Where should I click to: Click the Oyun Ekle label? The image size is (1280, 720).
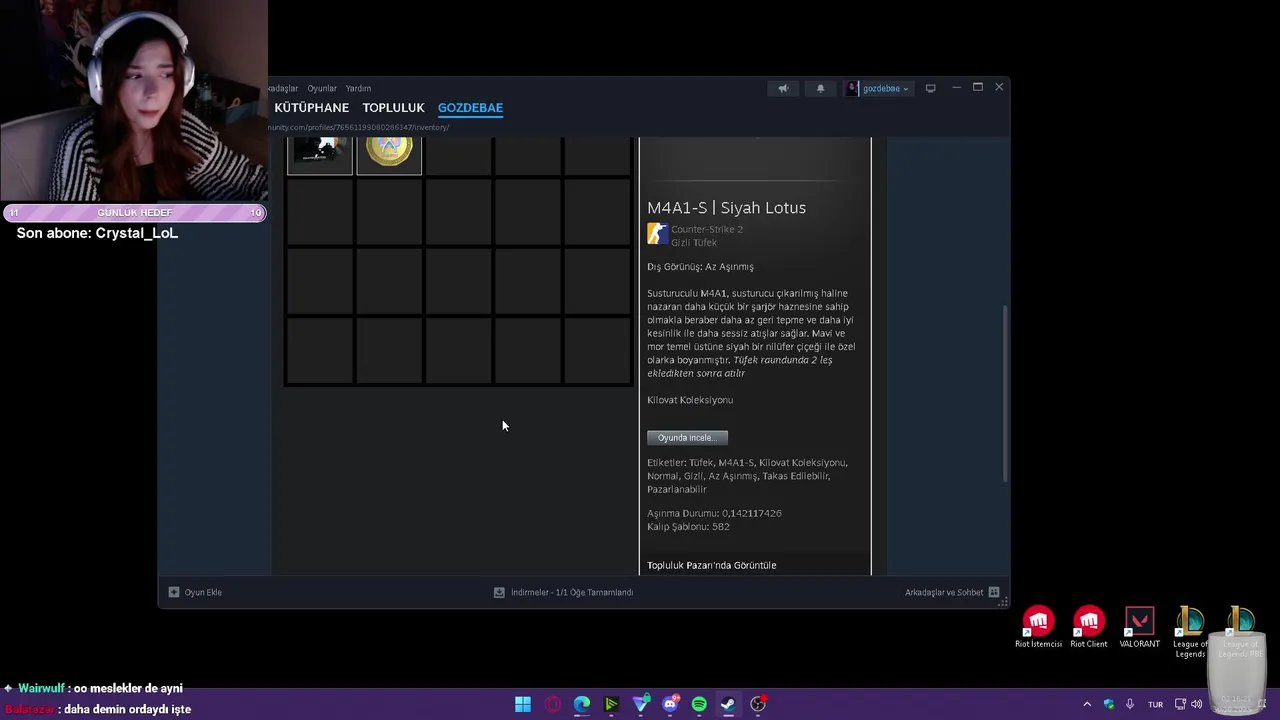coord(203,592)
